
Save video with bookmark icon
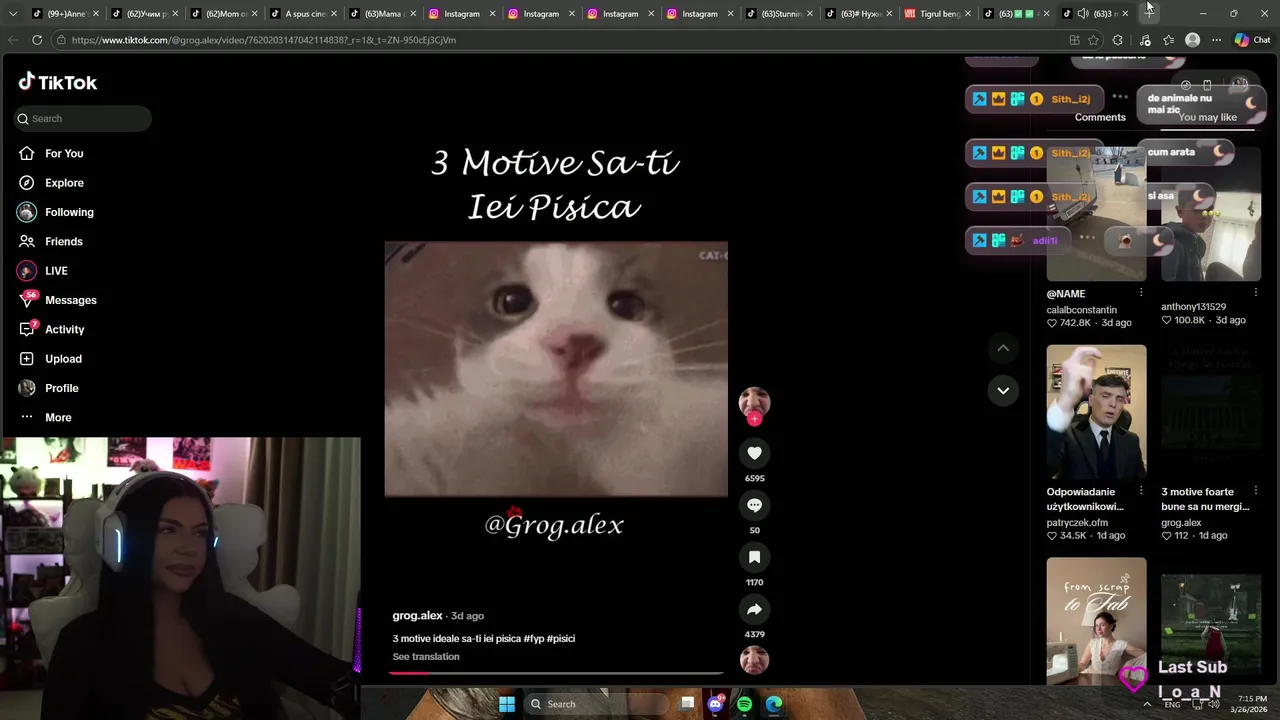pyautogui.click(x=754, y=557)
